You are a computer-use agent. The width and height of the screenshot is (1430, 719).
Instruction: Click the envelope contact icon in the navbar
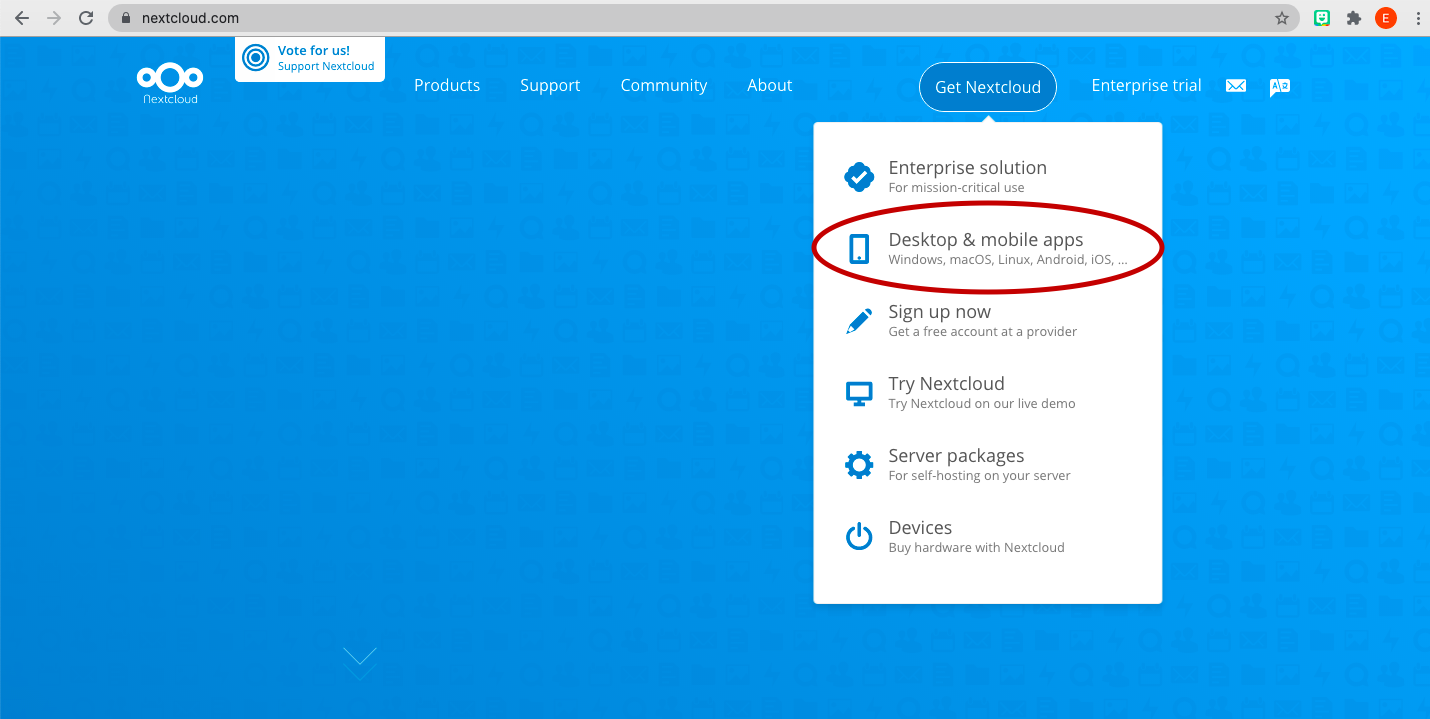coord(1236,86)
